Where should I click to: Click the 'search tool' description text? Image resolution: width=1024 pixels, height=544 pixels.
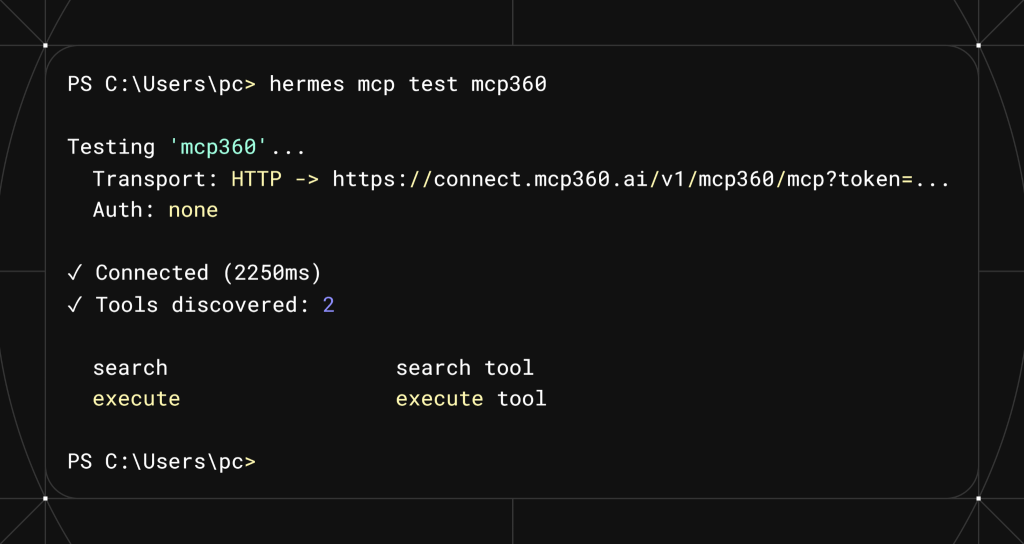(x=464, y=368)
